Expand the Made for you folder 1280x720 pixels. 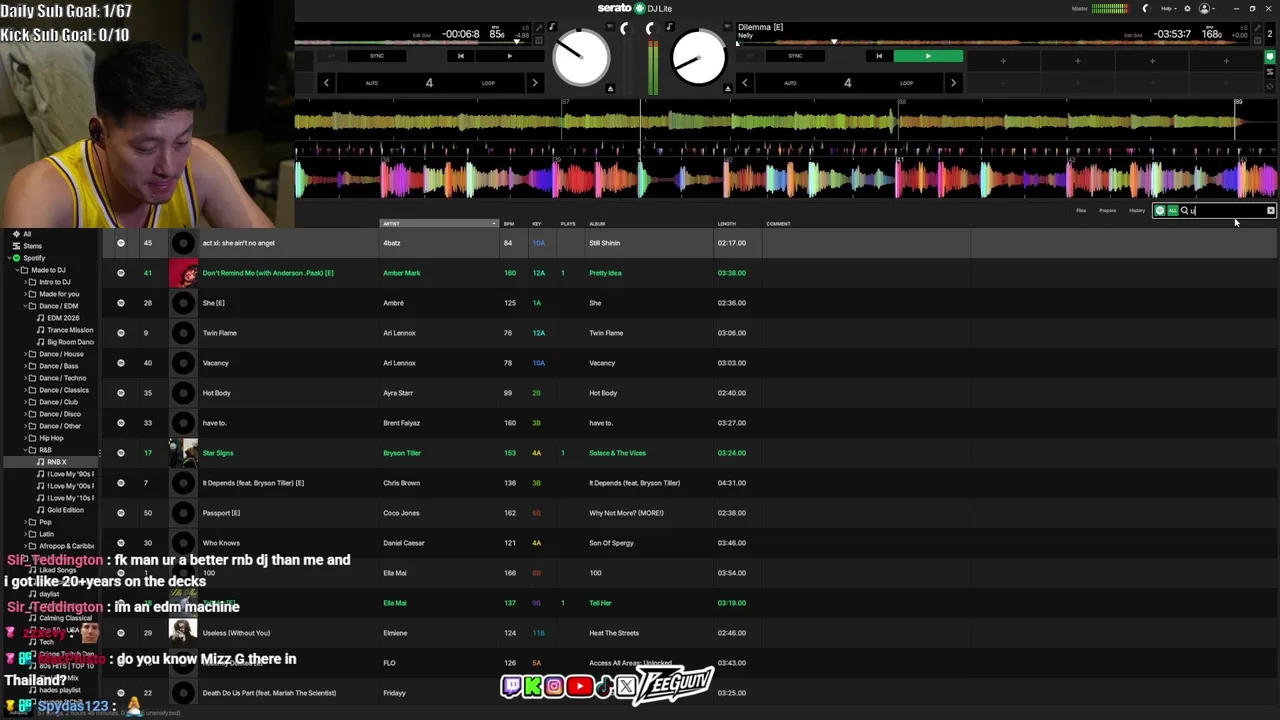23,294
